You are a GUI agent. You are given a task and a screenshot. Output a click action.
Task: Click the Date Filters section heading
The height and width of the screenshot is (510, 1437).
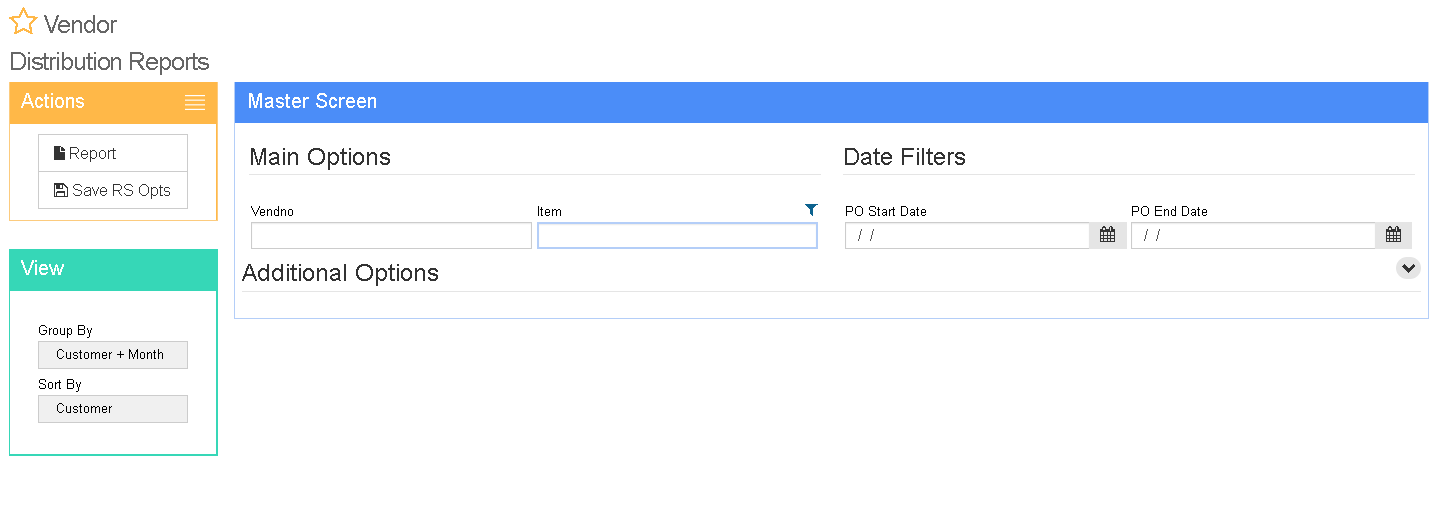905,157
